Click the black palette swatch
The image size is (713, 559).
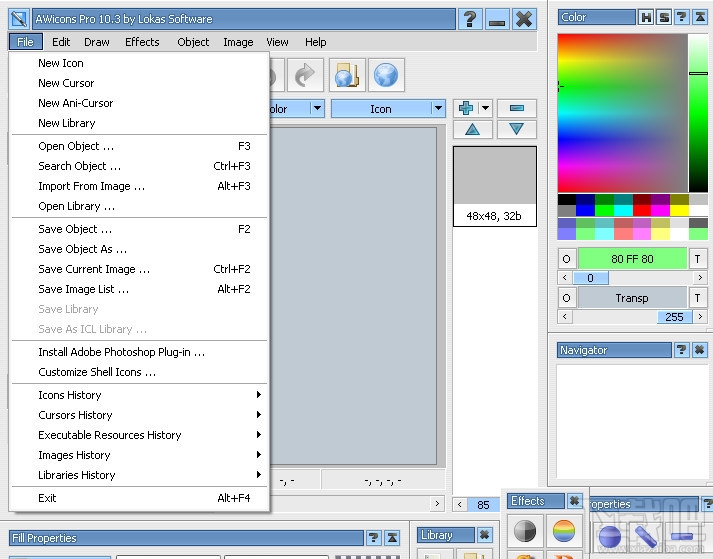[x=567, y=199]
